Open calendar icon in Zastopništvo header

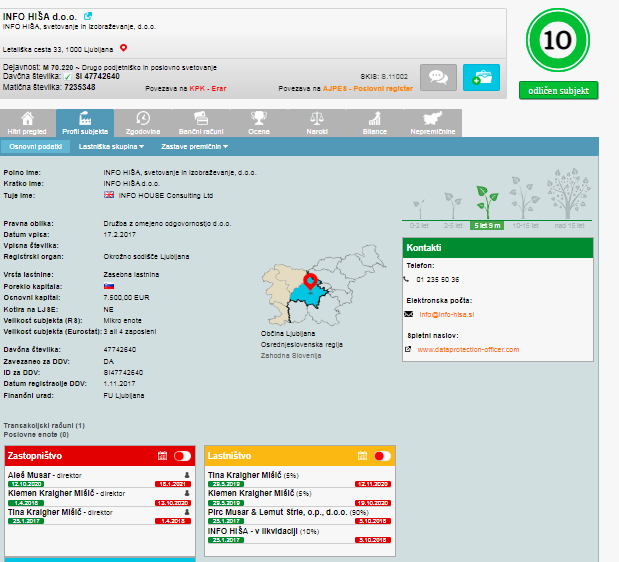[163, 456]
